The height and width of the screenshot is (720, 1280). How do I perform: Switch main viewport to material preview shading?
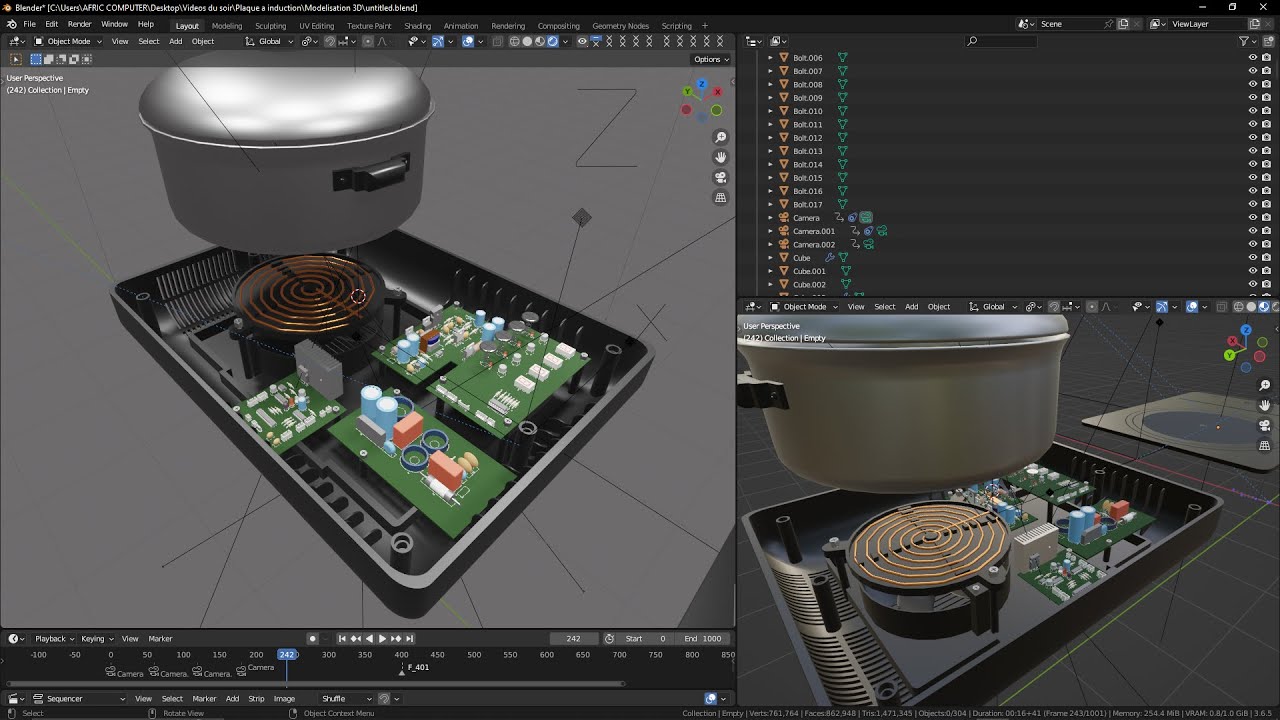coord(540,41)
